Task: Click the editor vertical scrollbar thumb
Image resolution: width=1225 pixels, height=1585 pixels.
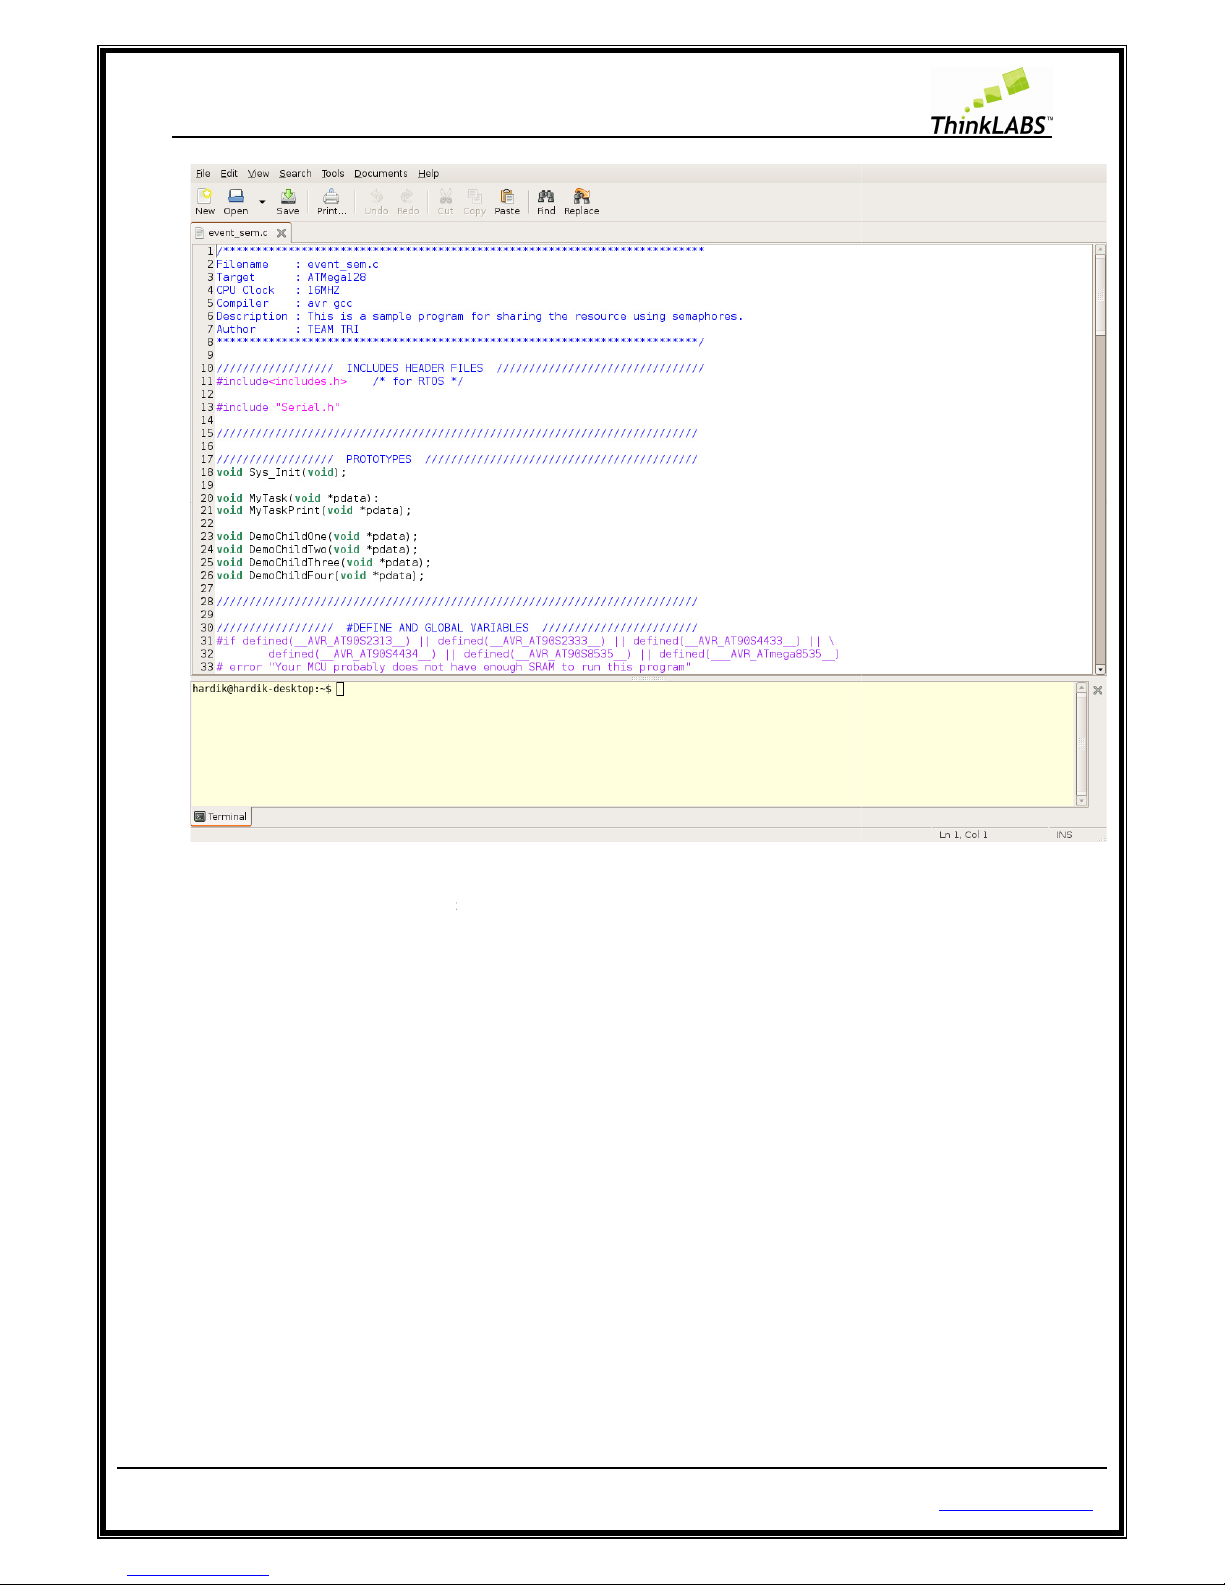Action: click(x=1100, y=295)
